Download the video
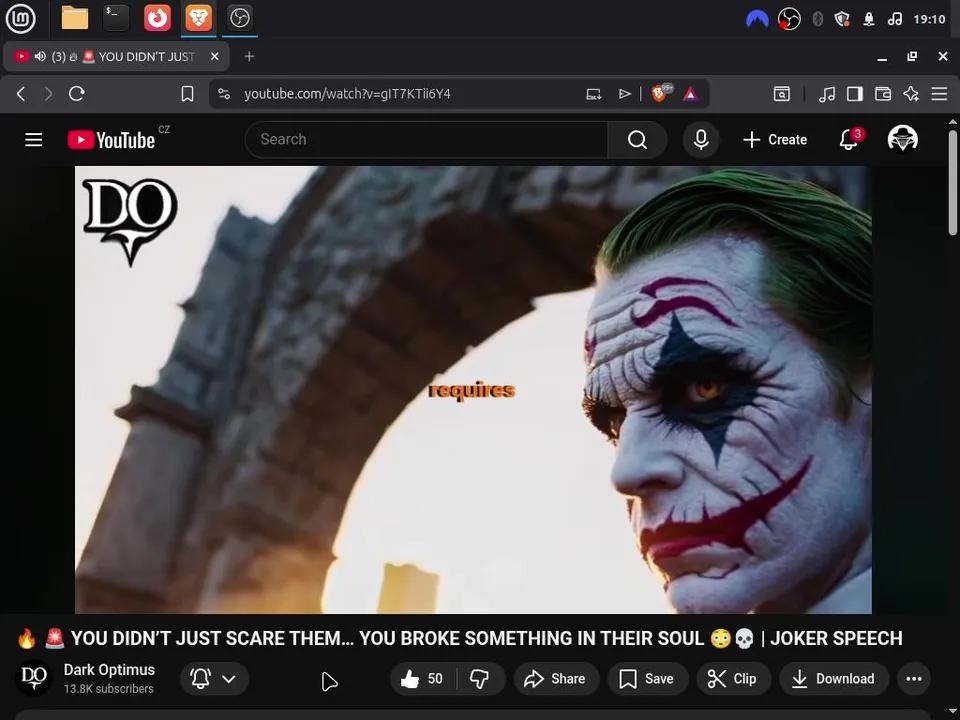960x720 pixels. (x=834, y=678)
